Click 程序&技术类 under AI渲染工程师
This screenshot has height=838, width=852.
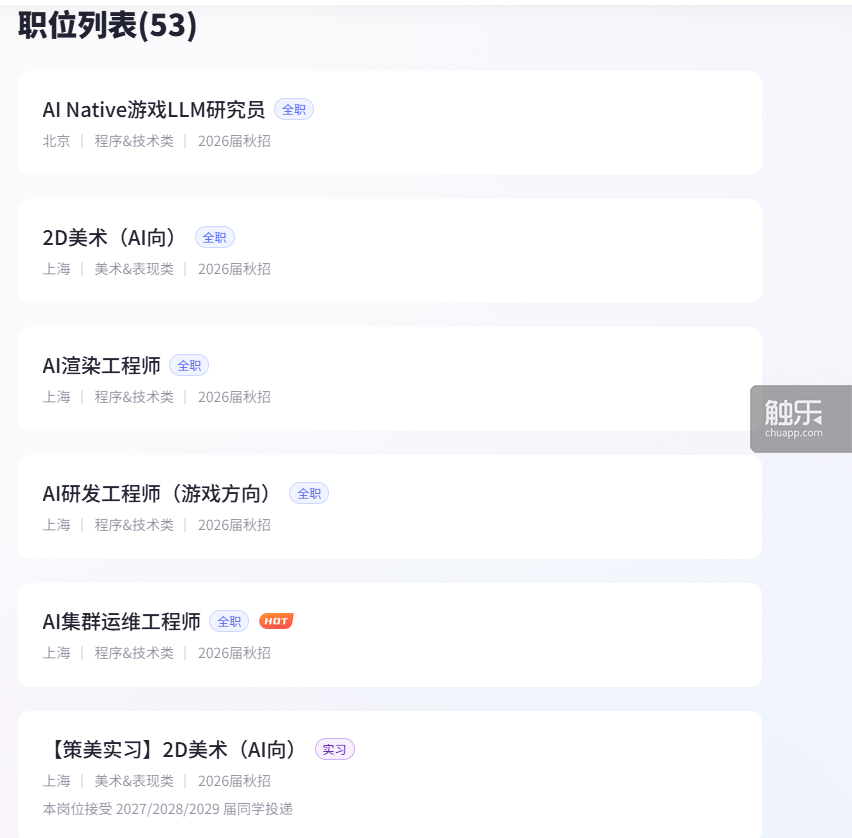(x=134, y=397)
